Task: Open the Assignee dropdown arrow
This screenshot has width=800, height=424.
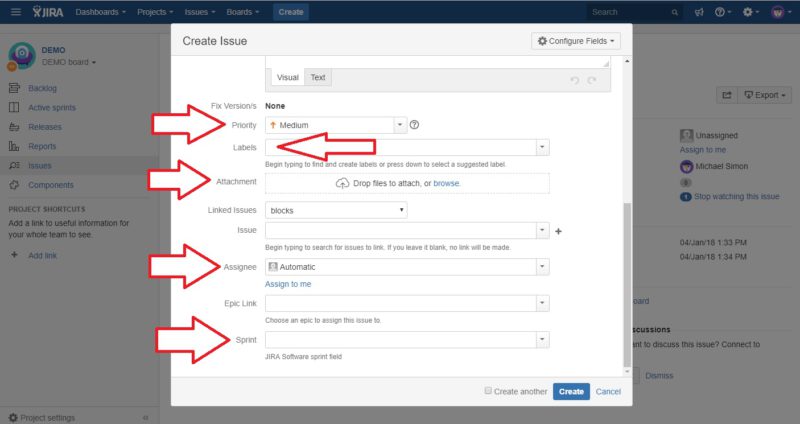Action: pyautogui.click(x=542, y=267)
